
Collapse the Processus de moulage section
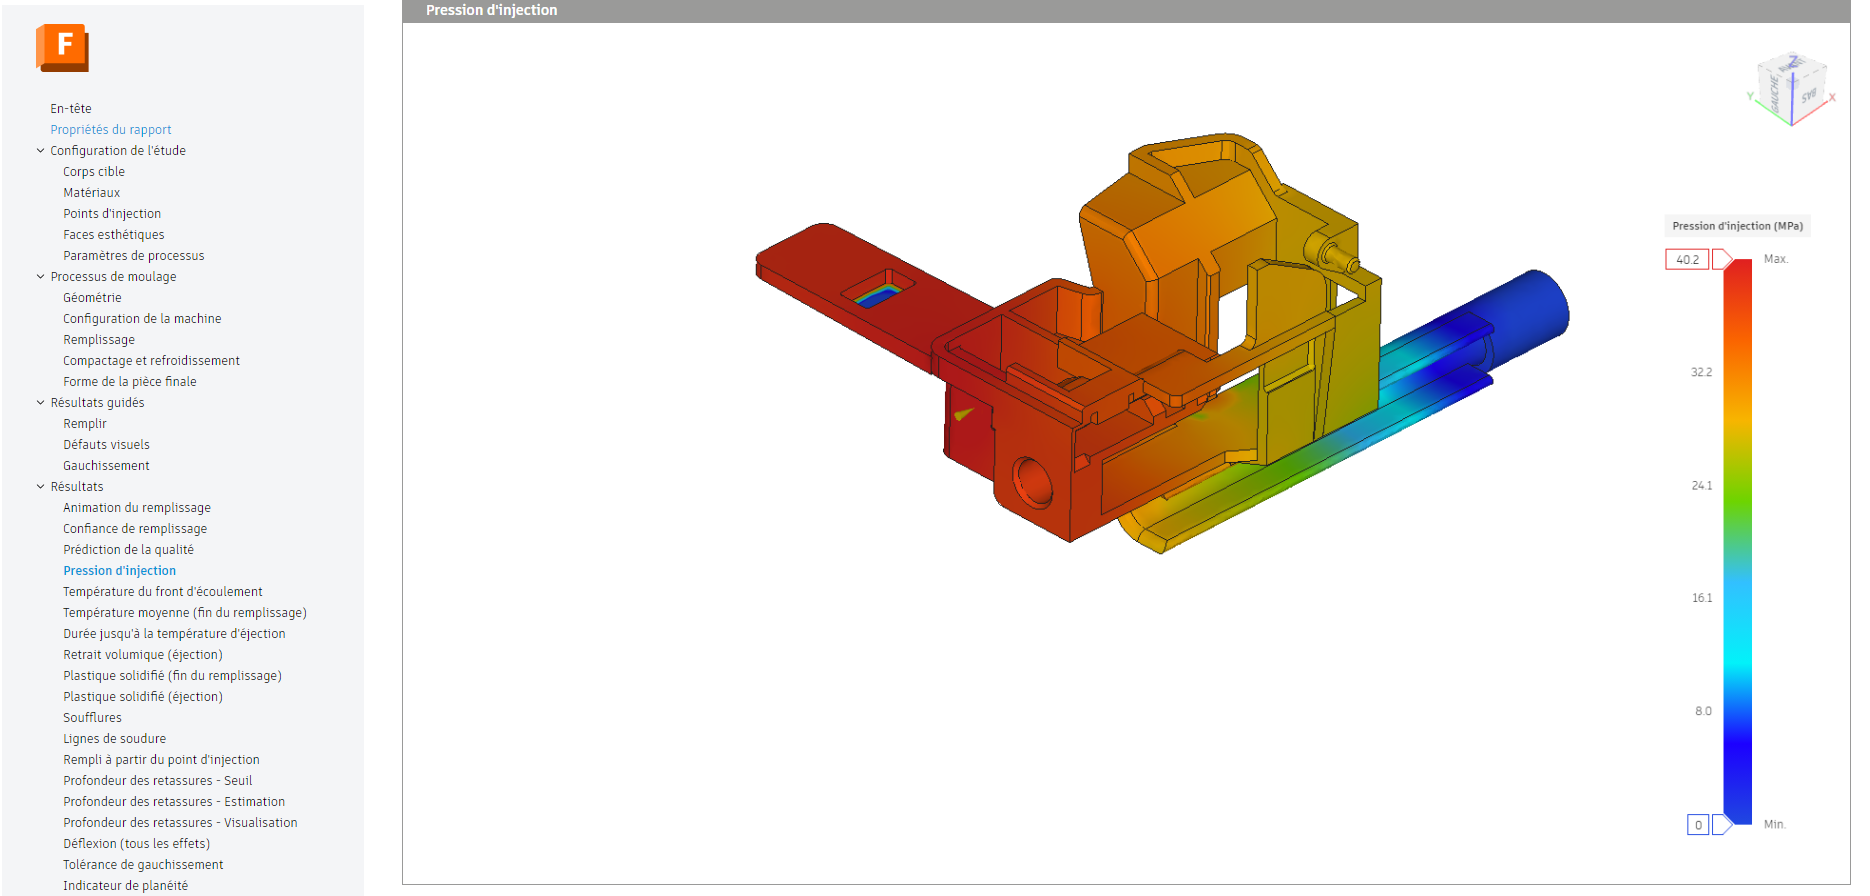pos(41,277)
